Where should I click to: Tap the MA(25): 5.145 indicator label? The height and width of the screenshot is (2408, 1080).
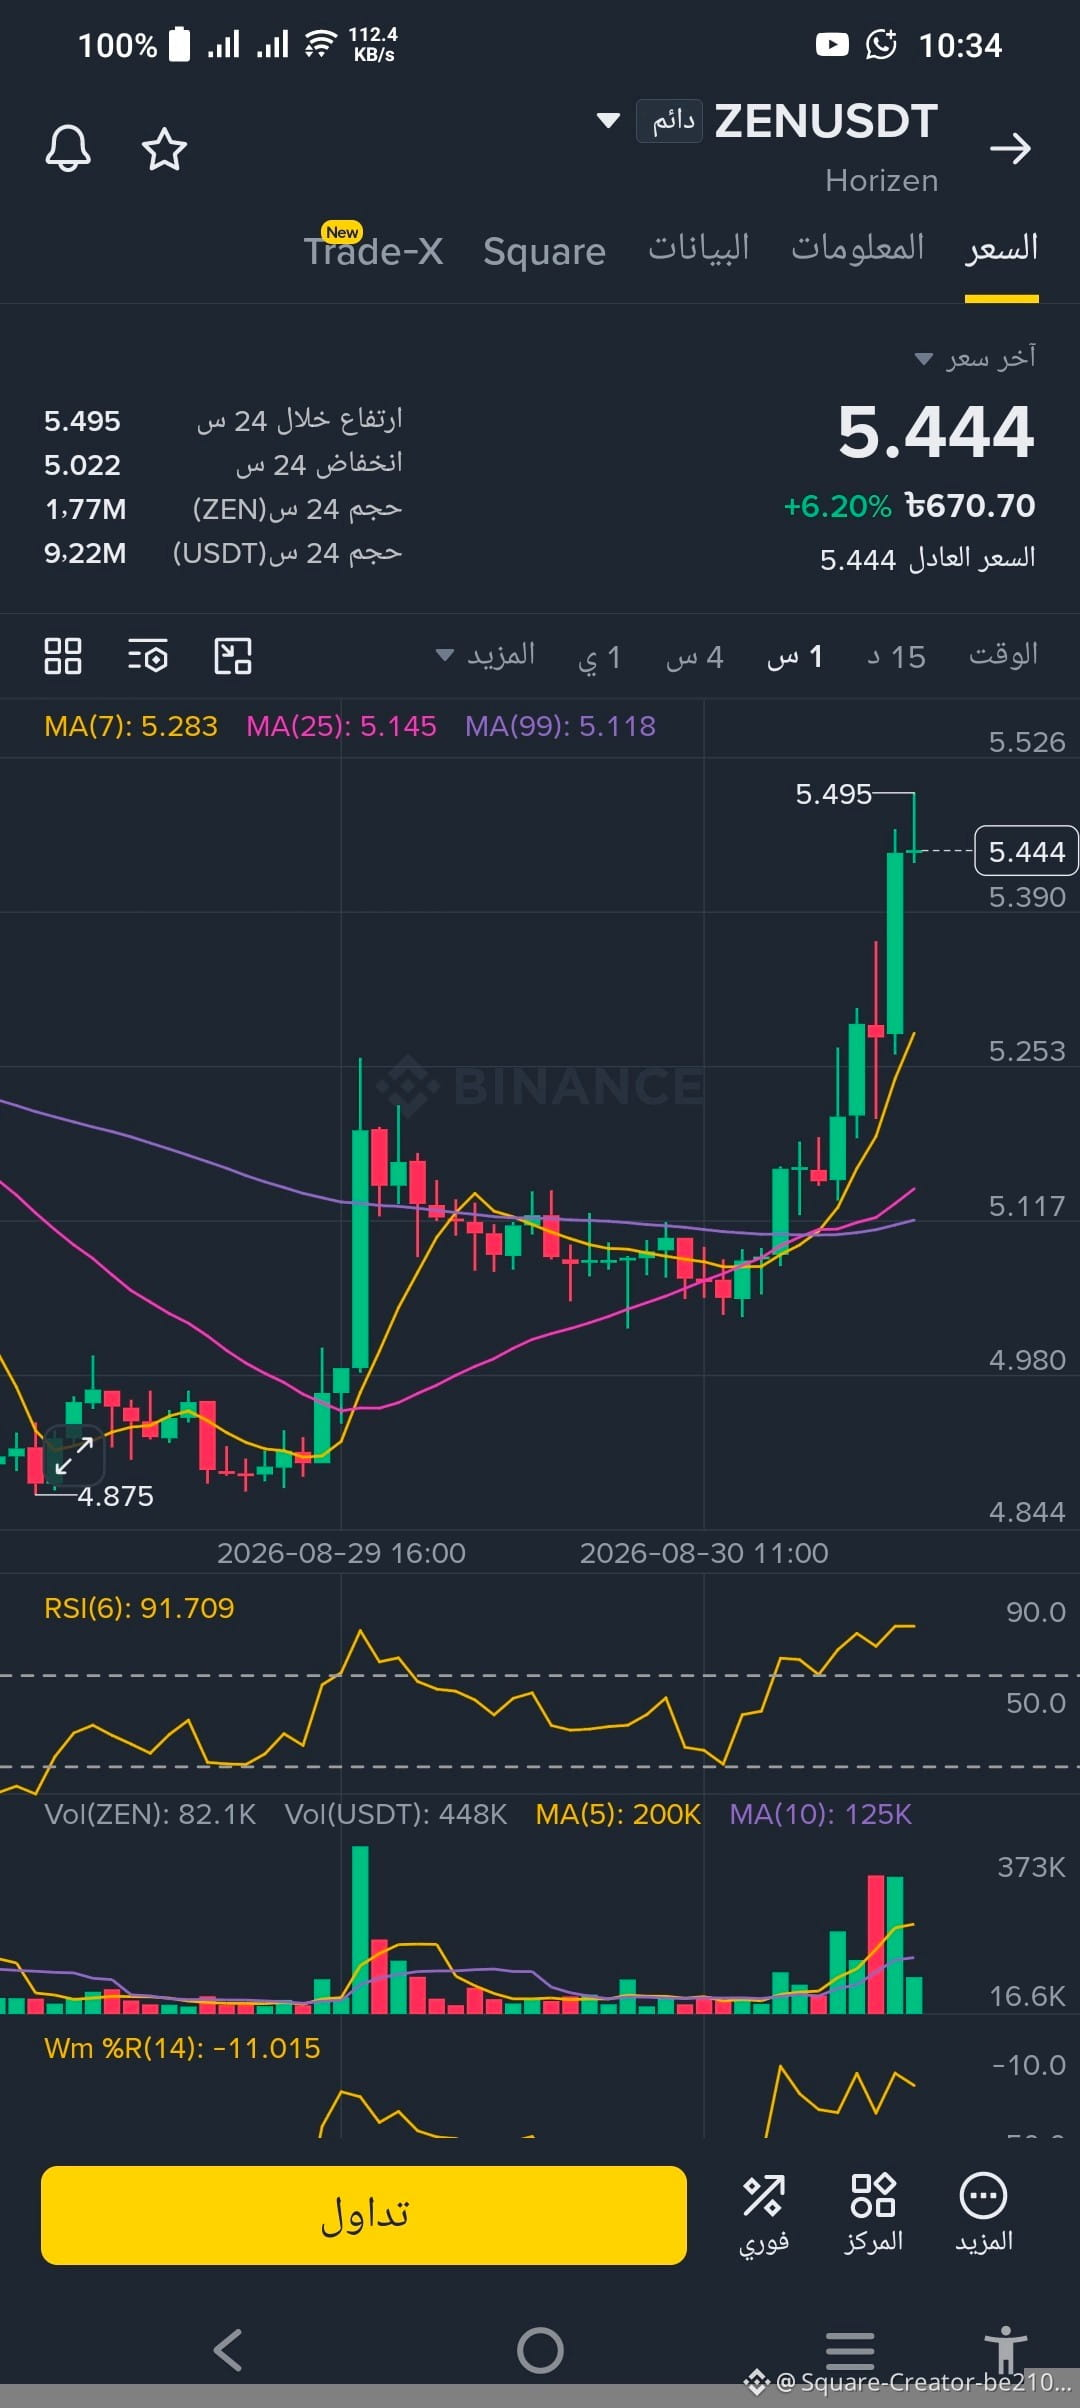pyautogui.click(x=342, y=726)
